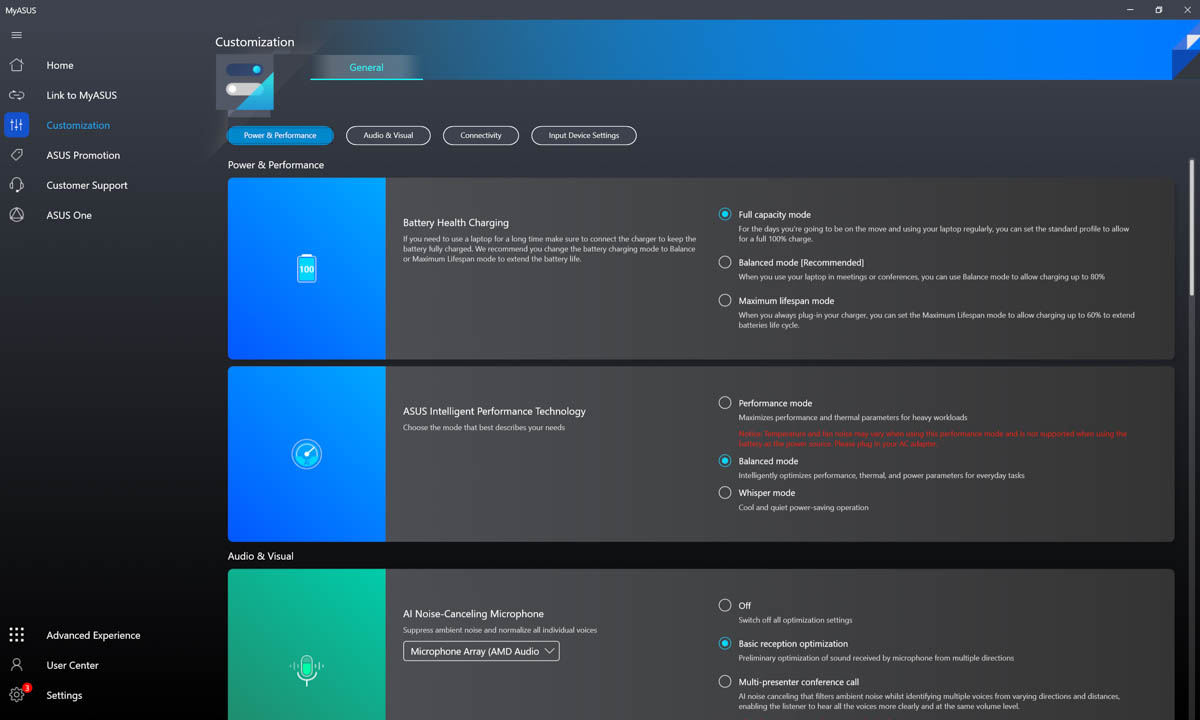
Task: Choose Balanced mode under Intelligent Performance
Action: (x=725, y=461)
